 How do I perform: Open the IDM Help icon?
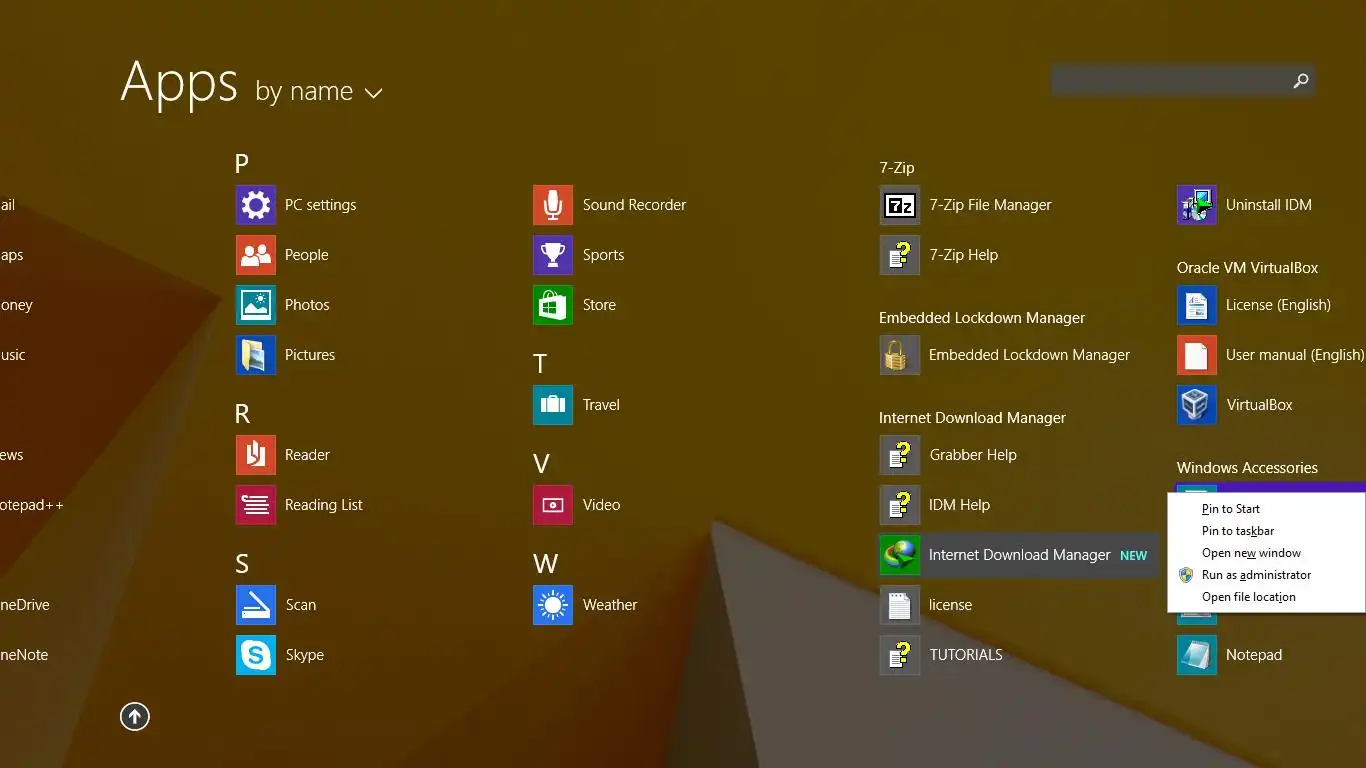click(900, 505)
